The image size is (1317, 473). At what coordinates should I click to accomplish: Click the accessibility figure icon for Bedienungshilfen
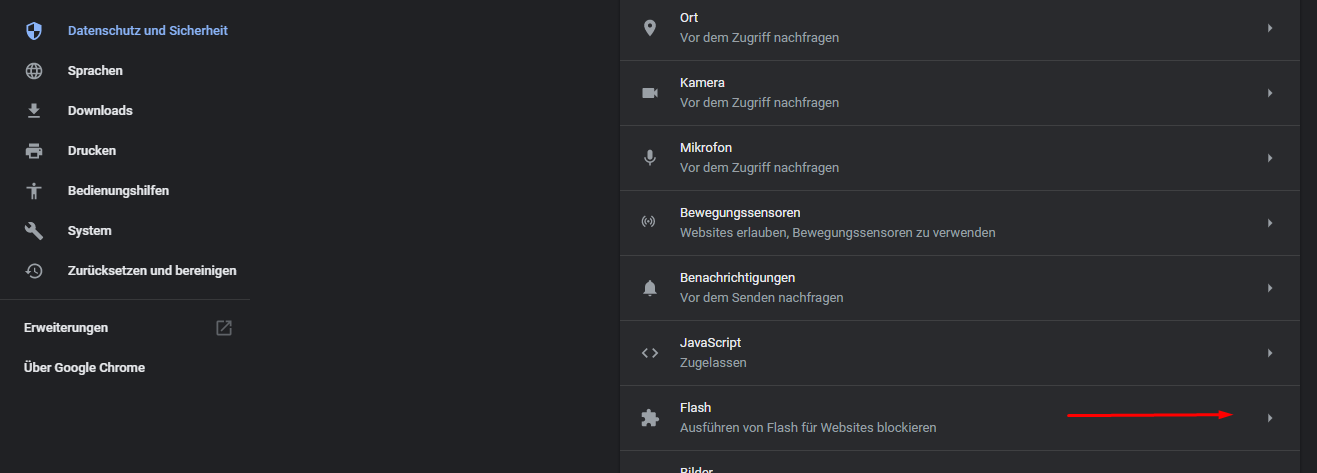coord(34,191)
